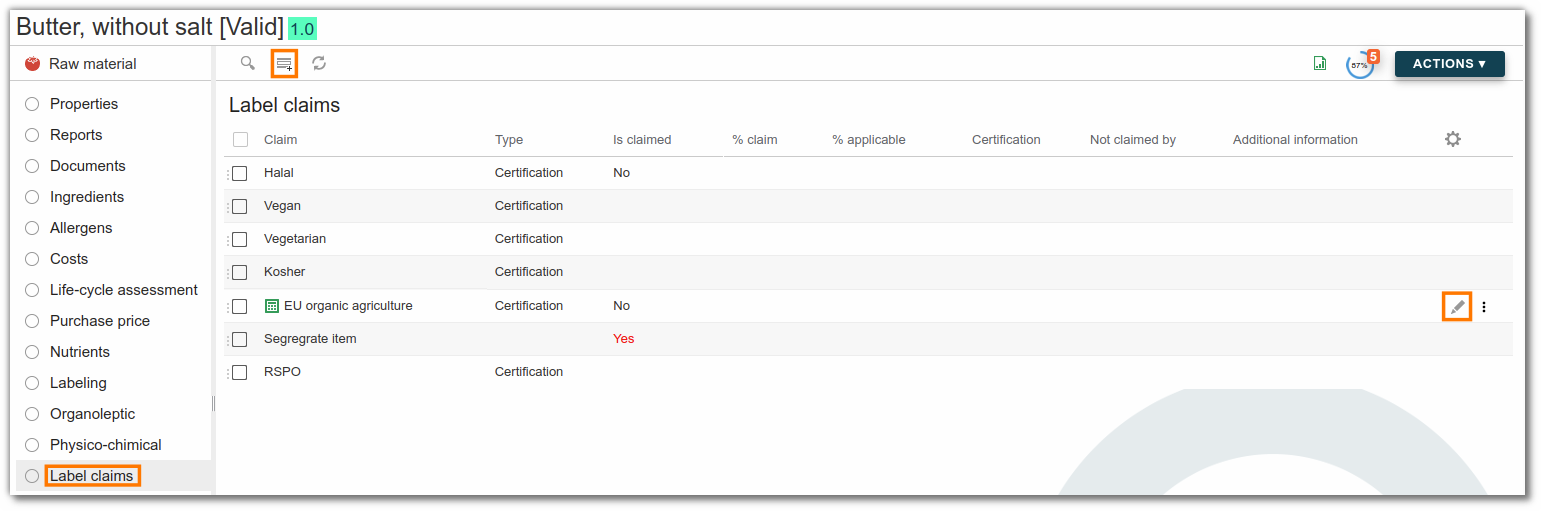Image resolution: width=1541 pixels, height=511 pixels.
Task: Check the Halal row checkbox
Action: tap(239, 173)
